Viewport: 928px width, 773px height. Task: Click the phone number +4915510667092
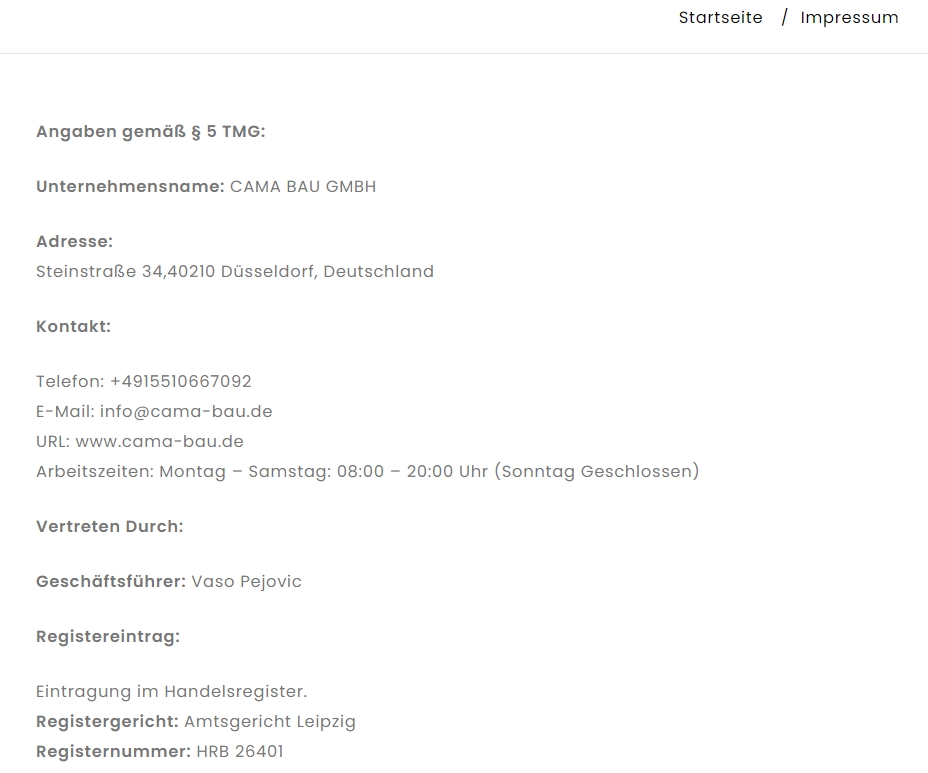click(x=181, y=381)
